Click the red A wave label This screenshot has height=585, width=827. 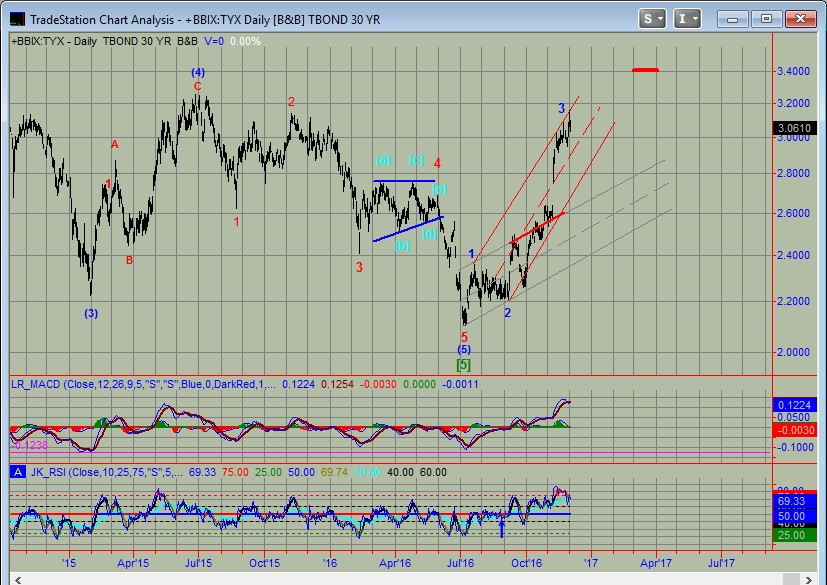[x=114, y=145]
